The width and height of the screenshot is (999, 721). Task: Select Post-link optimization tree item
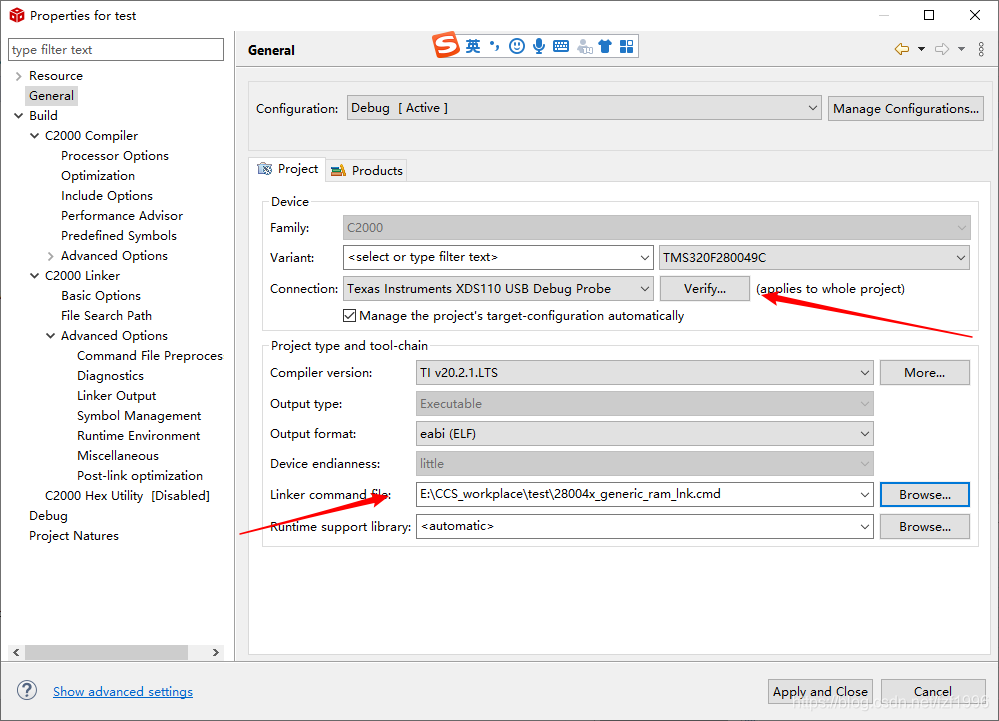[x=140, y=476]
